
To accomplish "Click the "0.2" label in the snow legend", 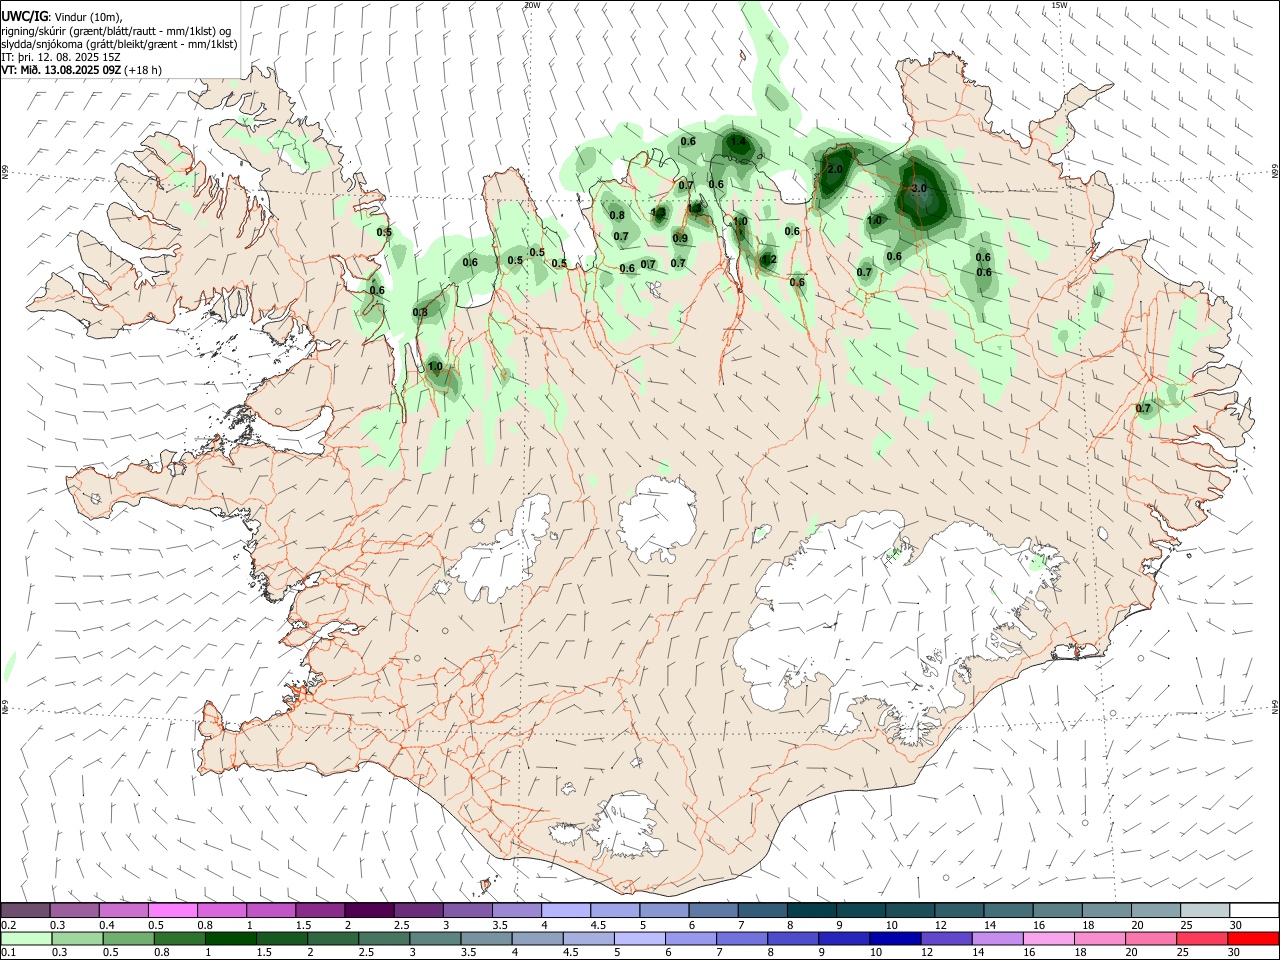I will click(x=8, y=925).
